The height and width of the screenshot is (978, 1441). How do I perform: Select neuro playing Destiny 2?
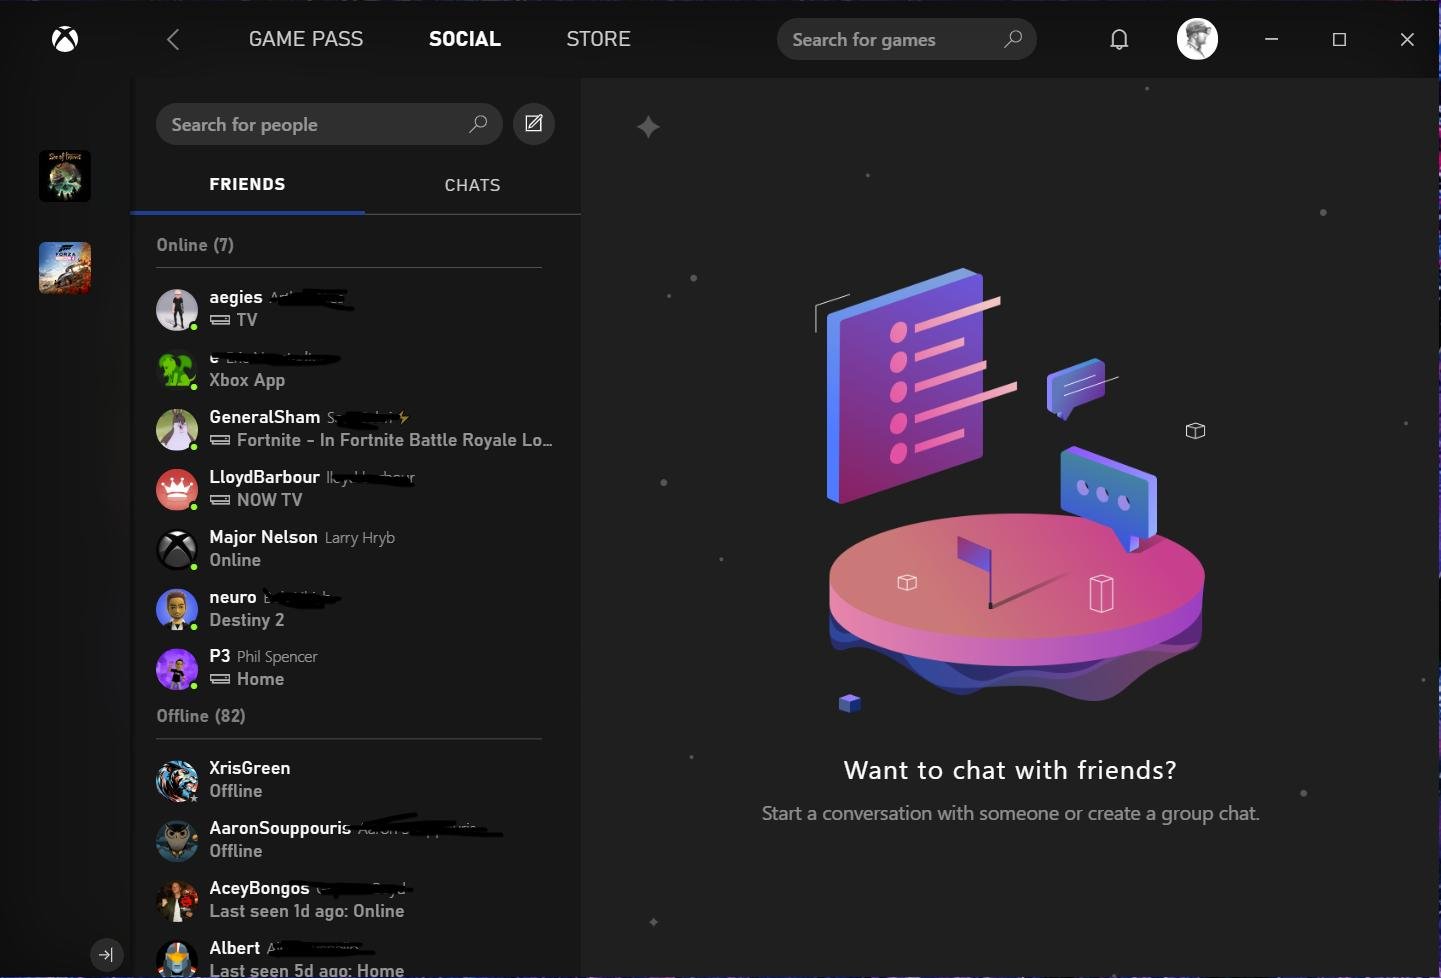coord(355,609)
